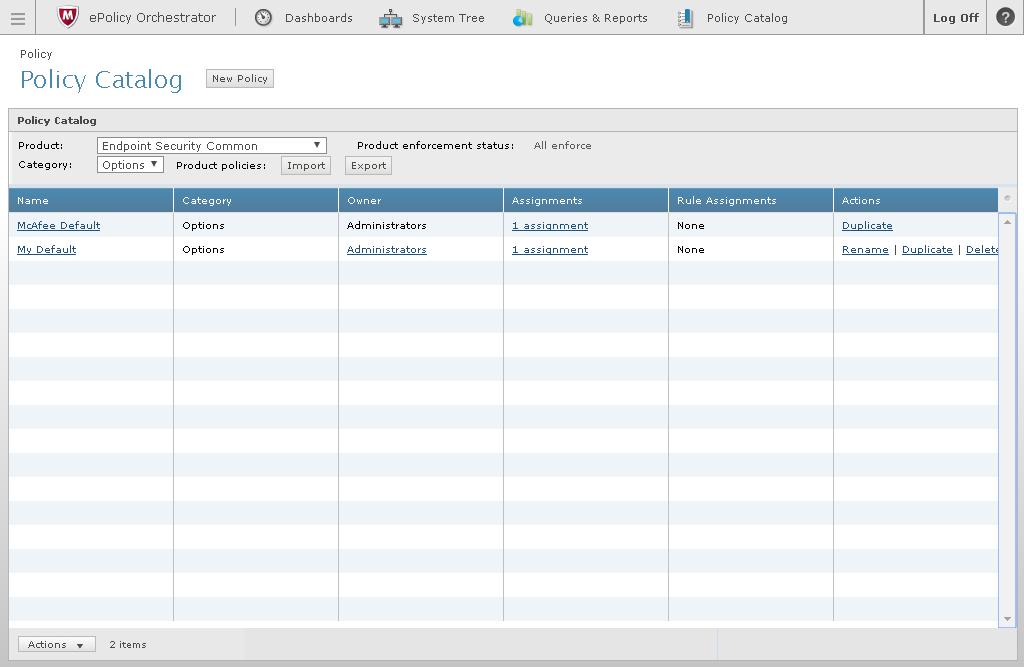Sort by the Rule Assignments column header
The height and width of the screenshot is (667, 1024).
751,201
